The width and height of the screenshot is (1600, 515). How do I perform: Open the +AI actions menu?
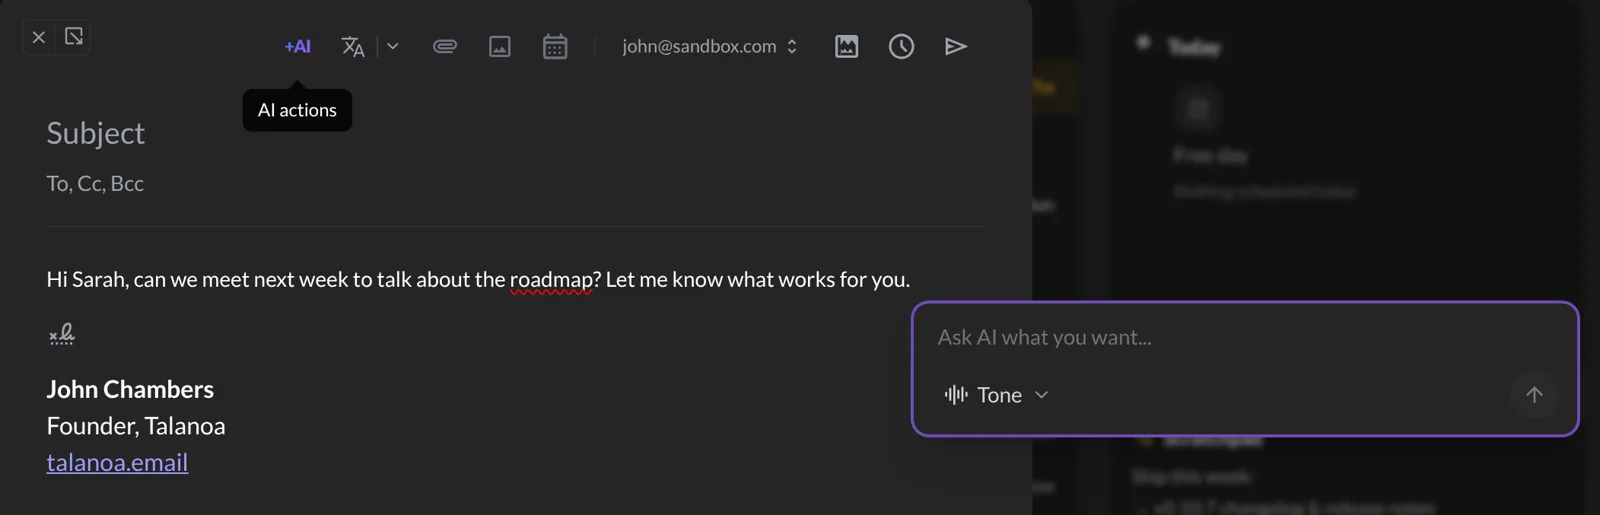pyautogui.click(x=297, y=46)
